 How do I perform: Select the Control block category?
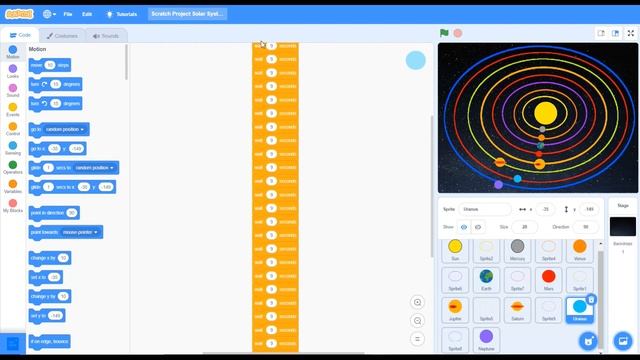point(13,129)
